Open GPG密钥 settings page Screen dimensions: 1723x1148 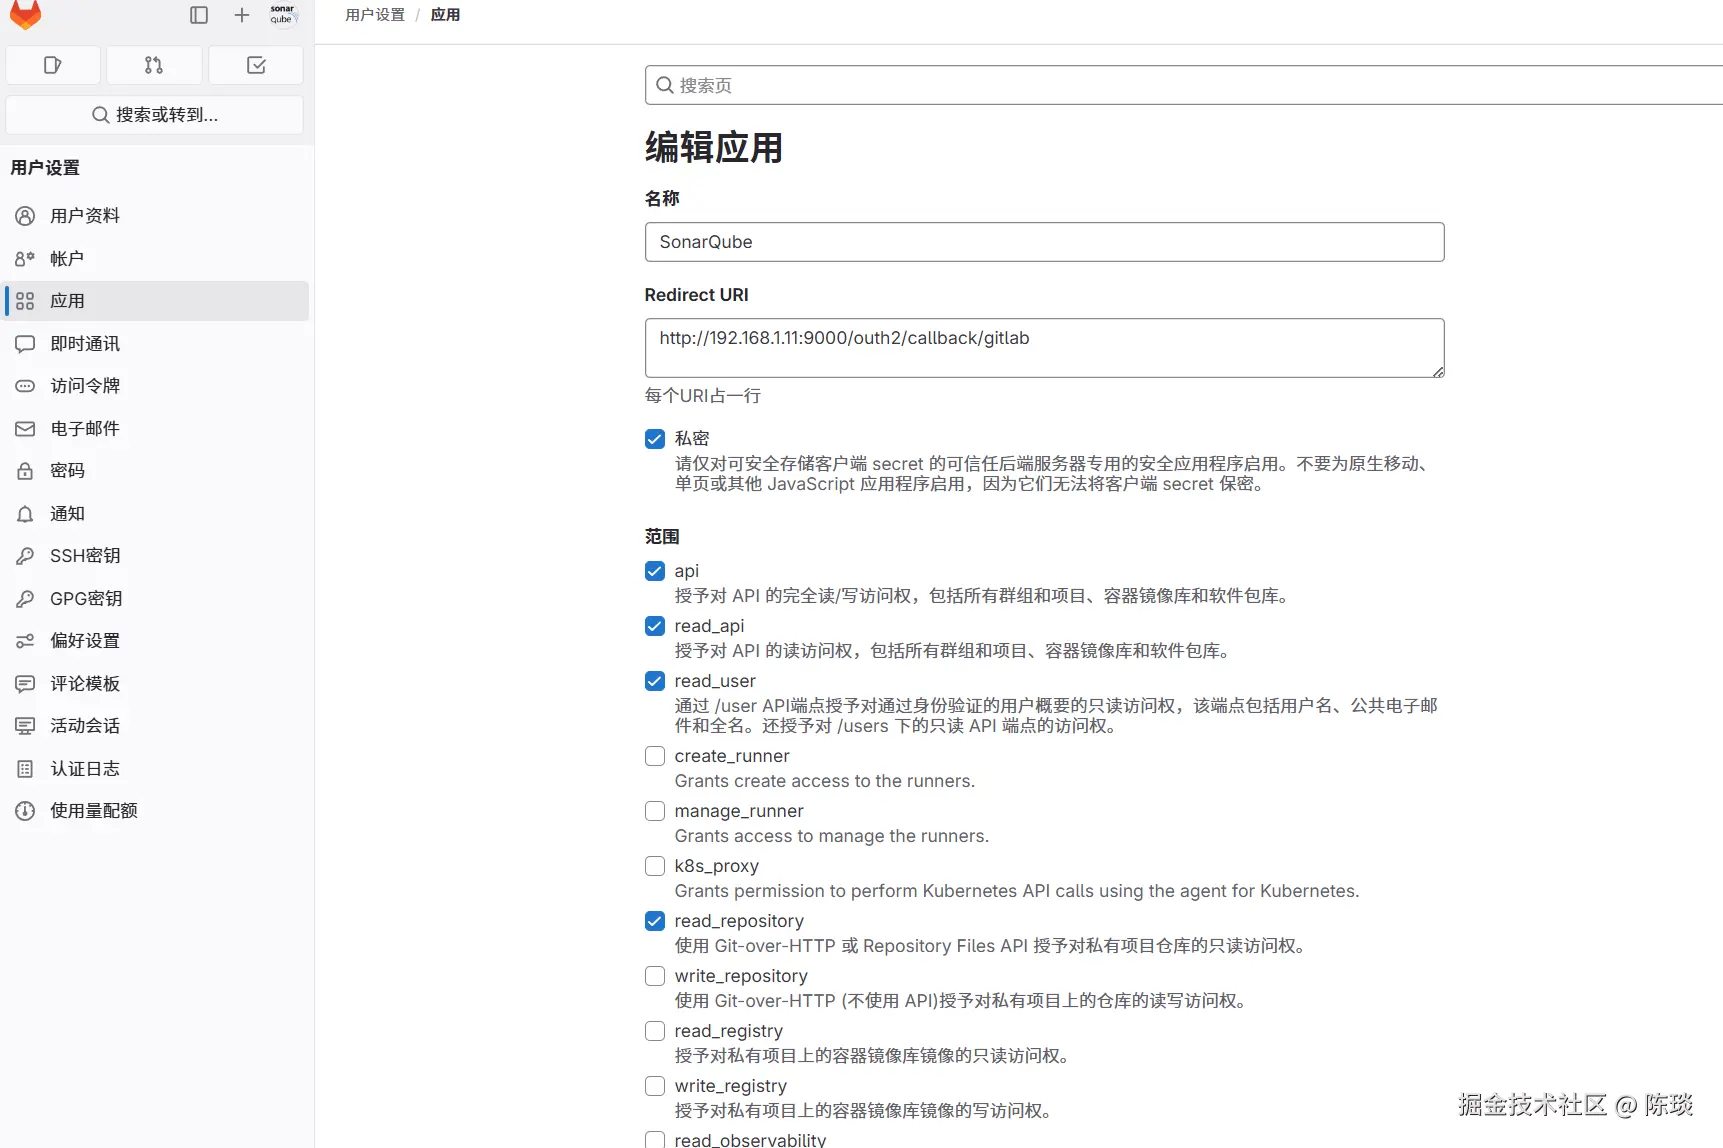point(157,599)
